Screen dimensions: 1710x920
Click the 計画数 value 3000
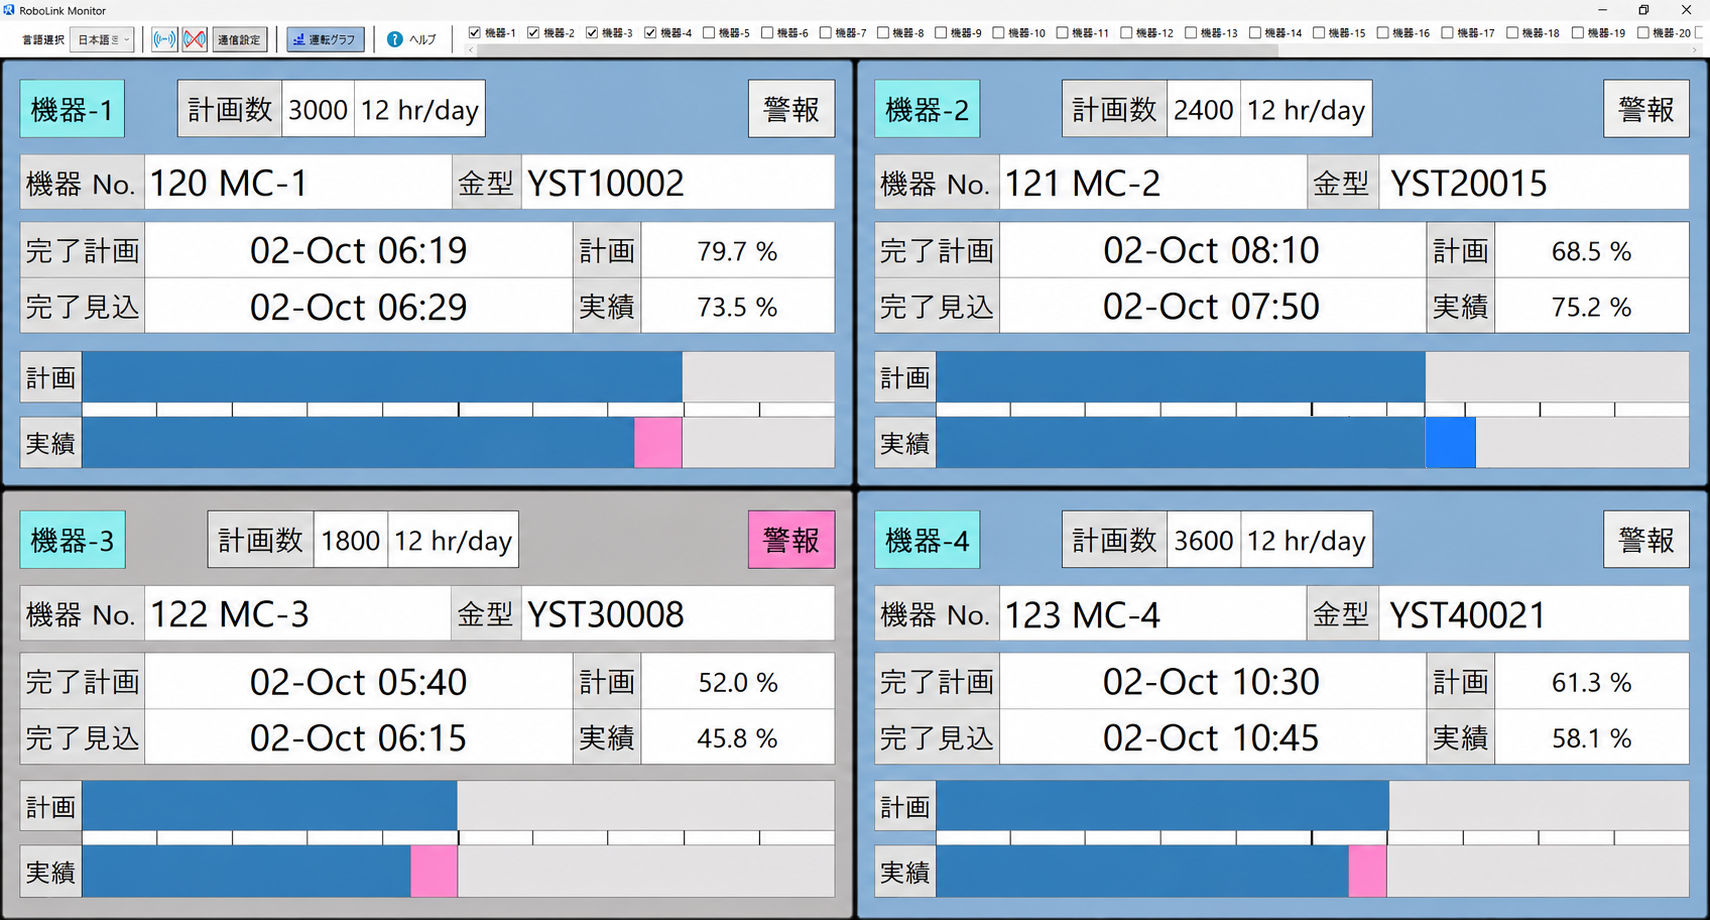(x=318, y=109)
